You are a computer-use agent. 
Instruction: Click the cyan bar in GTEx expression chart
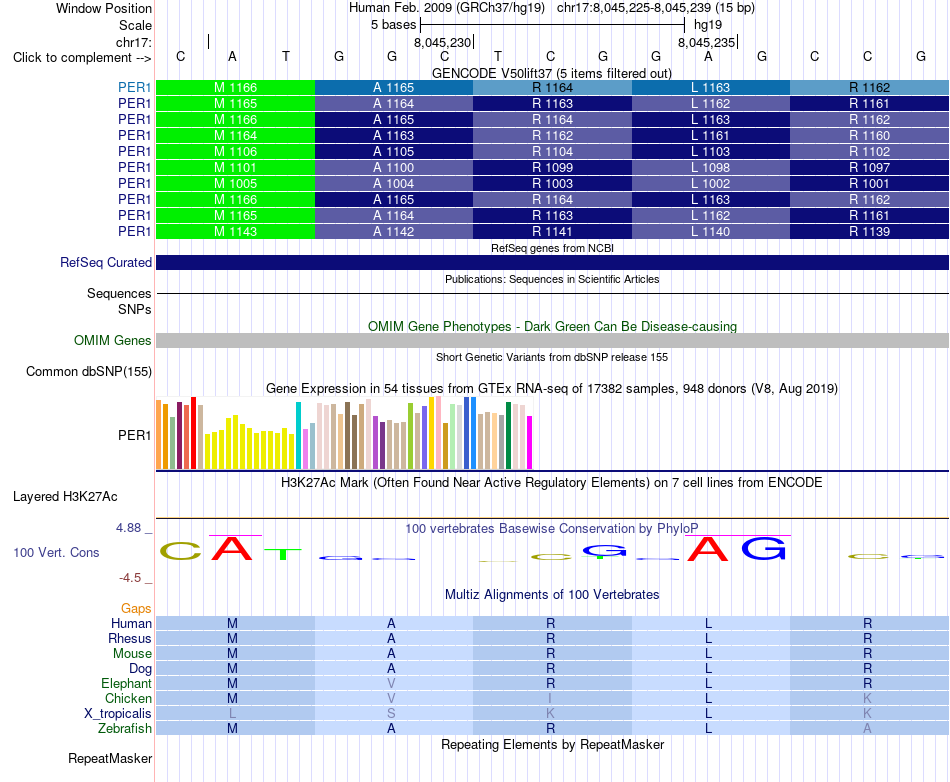tap(298, 436)
